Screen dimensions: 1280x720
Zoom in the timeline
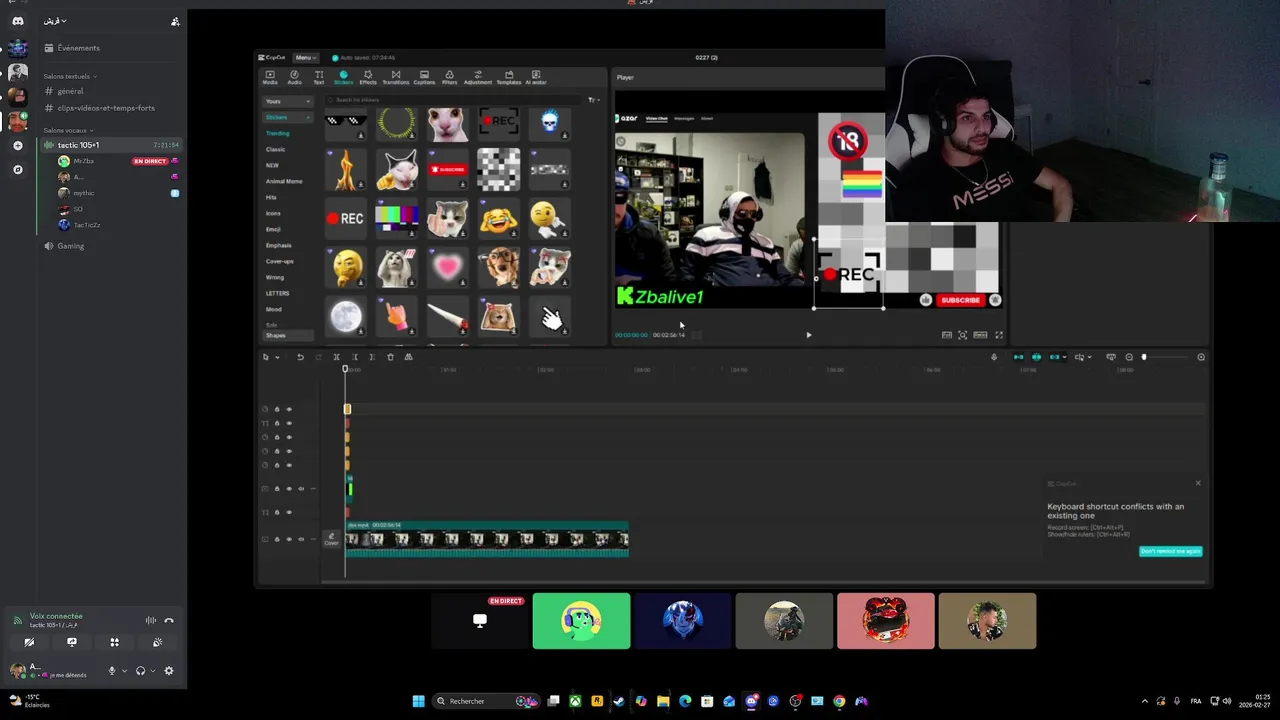click(1201, 357)
